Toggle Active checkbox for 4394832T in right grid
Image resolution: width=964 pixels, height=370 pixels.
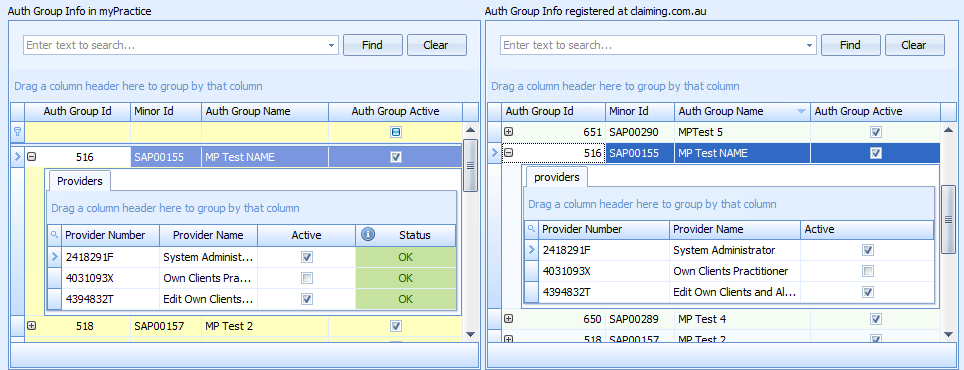tap(868, 292)
